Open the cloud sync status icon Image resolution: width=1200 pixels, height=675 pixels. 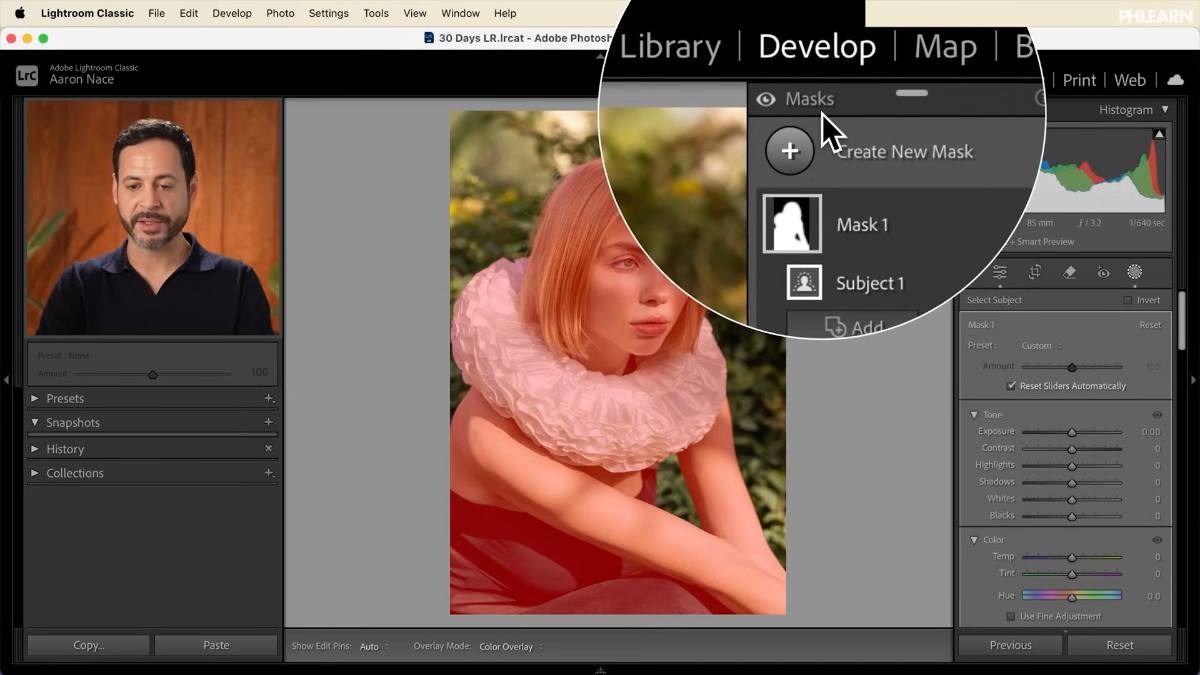tap(1175, 80)
